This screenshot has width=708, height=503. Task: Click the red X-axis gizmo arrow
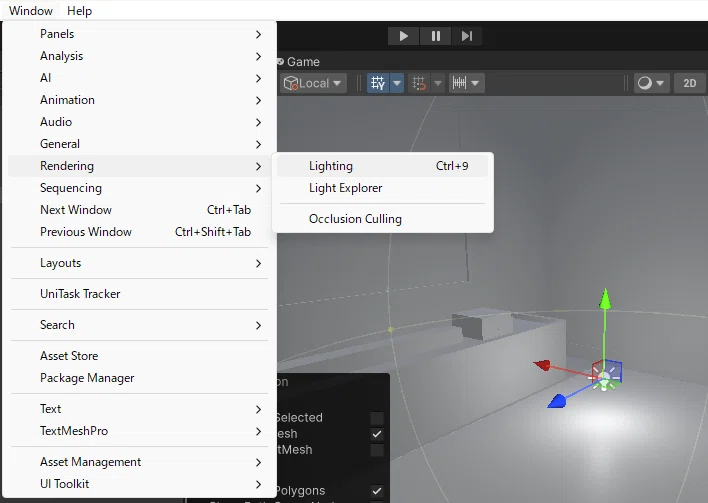coord(542,365)
